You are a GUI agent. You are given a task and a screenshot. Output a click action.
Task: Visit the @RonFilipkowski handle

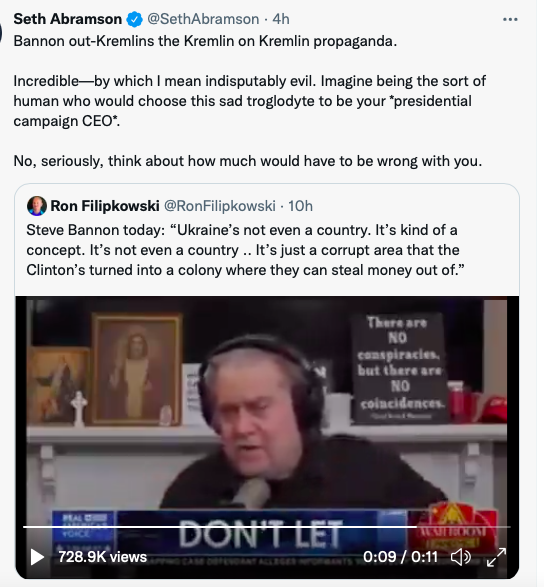point(220,206)
